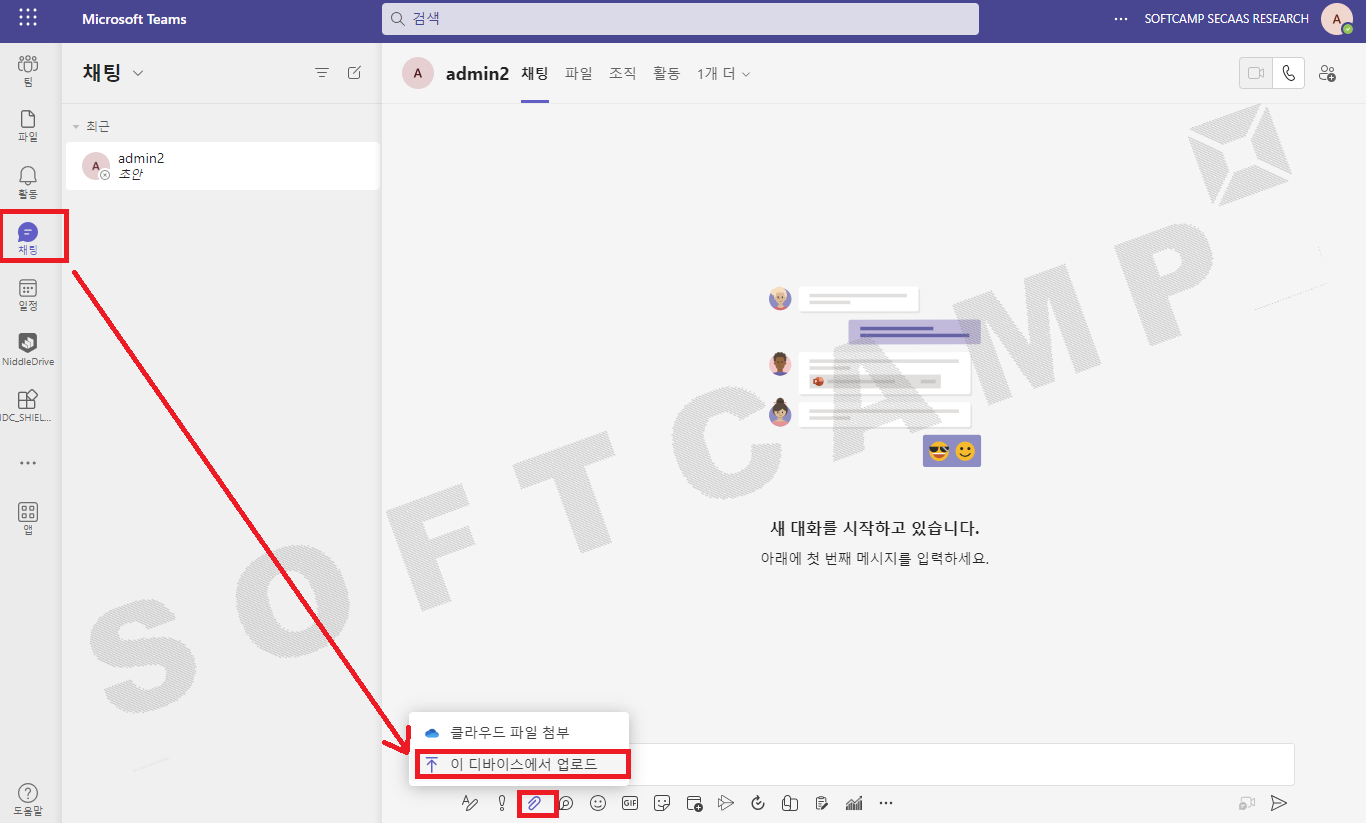Screen dimensions: 1366x823
Task: Go to Teams (팀) in sidebar
Action: pos(28,71)
